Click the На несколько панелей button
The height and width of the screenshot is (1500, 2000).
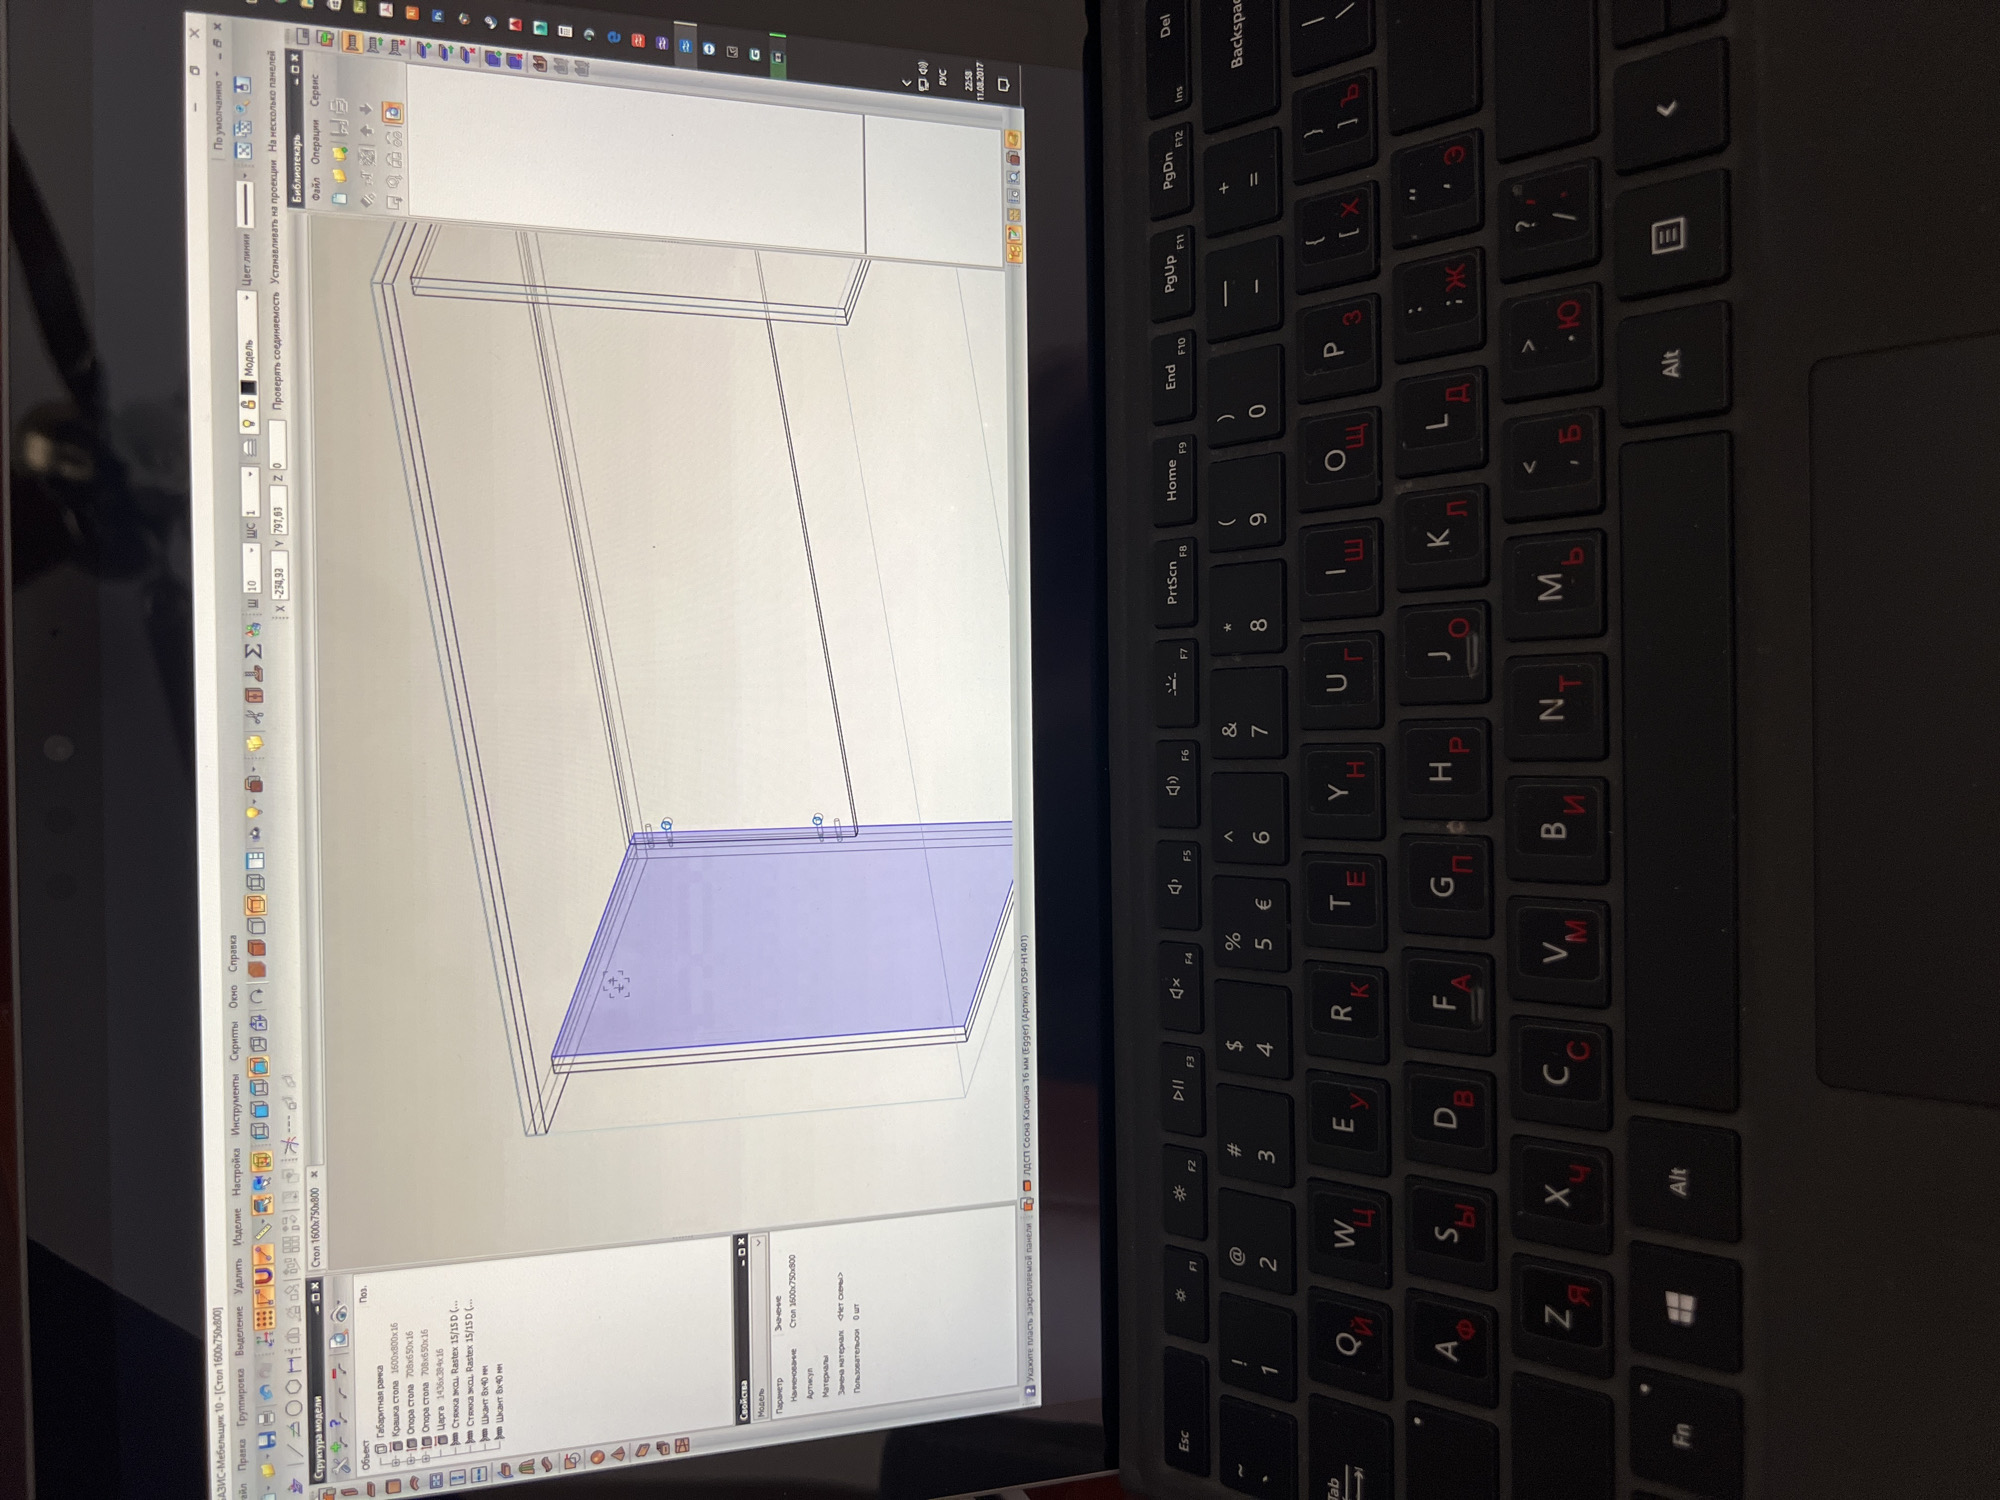(273, 100)
